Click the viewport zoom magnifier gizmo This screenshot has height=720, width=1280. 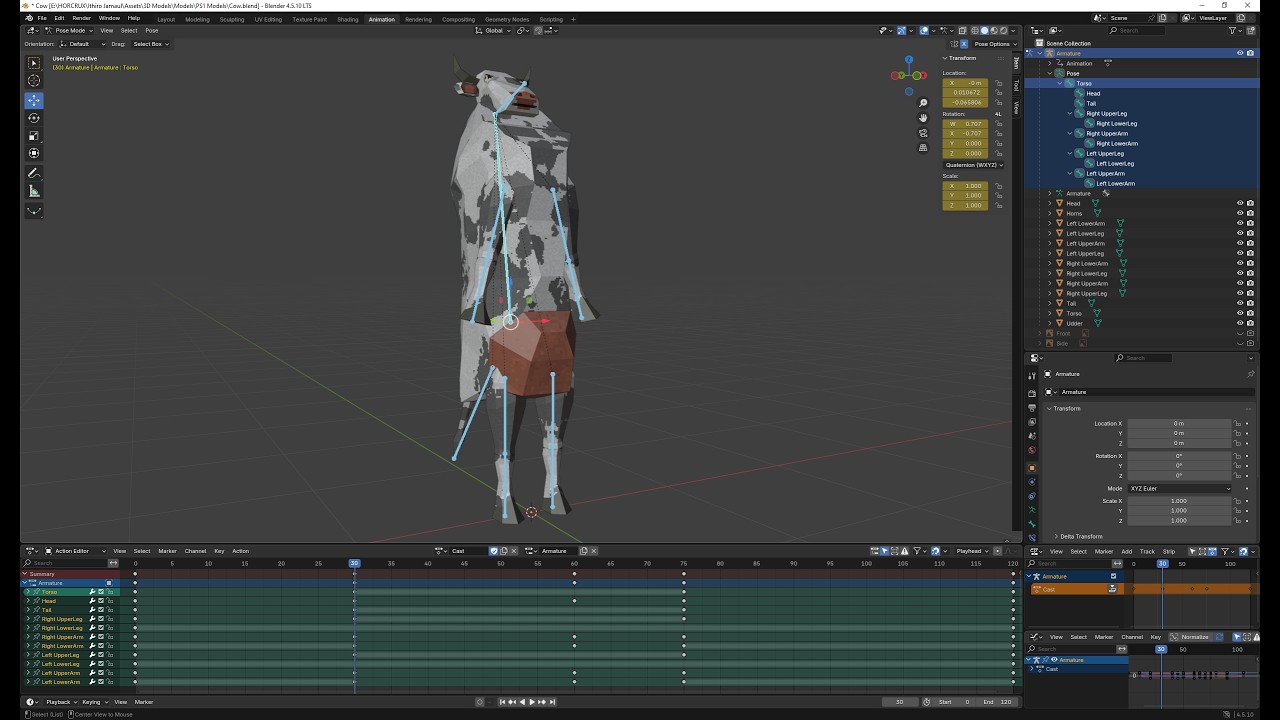[x=923, y=103]
